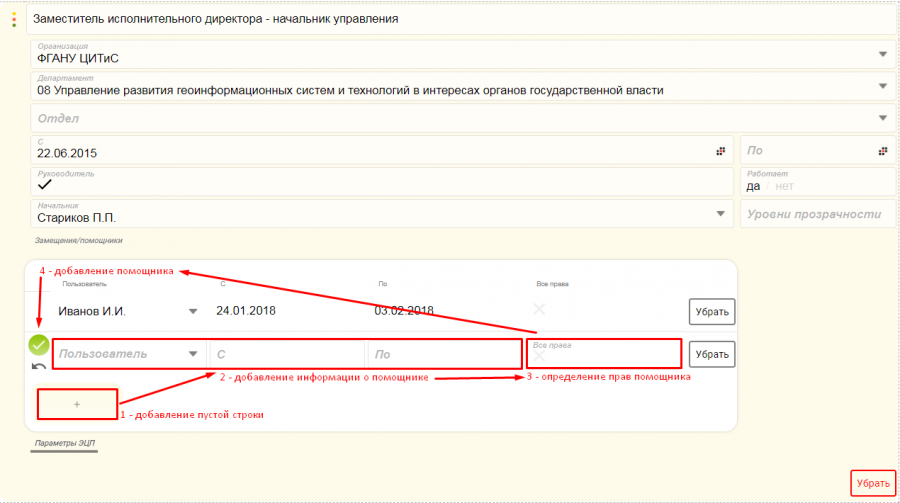Image resolution: width=900 pixels, height=503 pixels.
Task: Set Работает to нет
Action: 784,186
